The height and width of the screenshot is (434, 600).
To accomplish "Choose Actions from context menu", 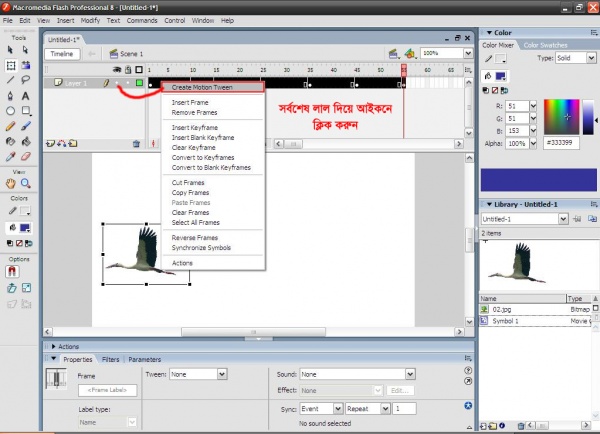I will [x=213, y=263].
